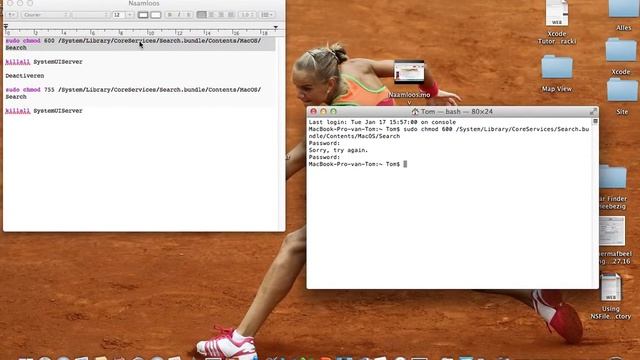This screenshot has width=640, height=360.
Task: Zoom the Terminal using the green button
Action: pos(333,111)
